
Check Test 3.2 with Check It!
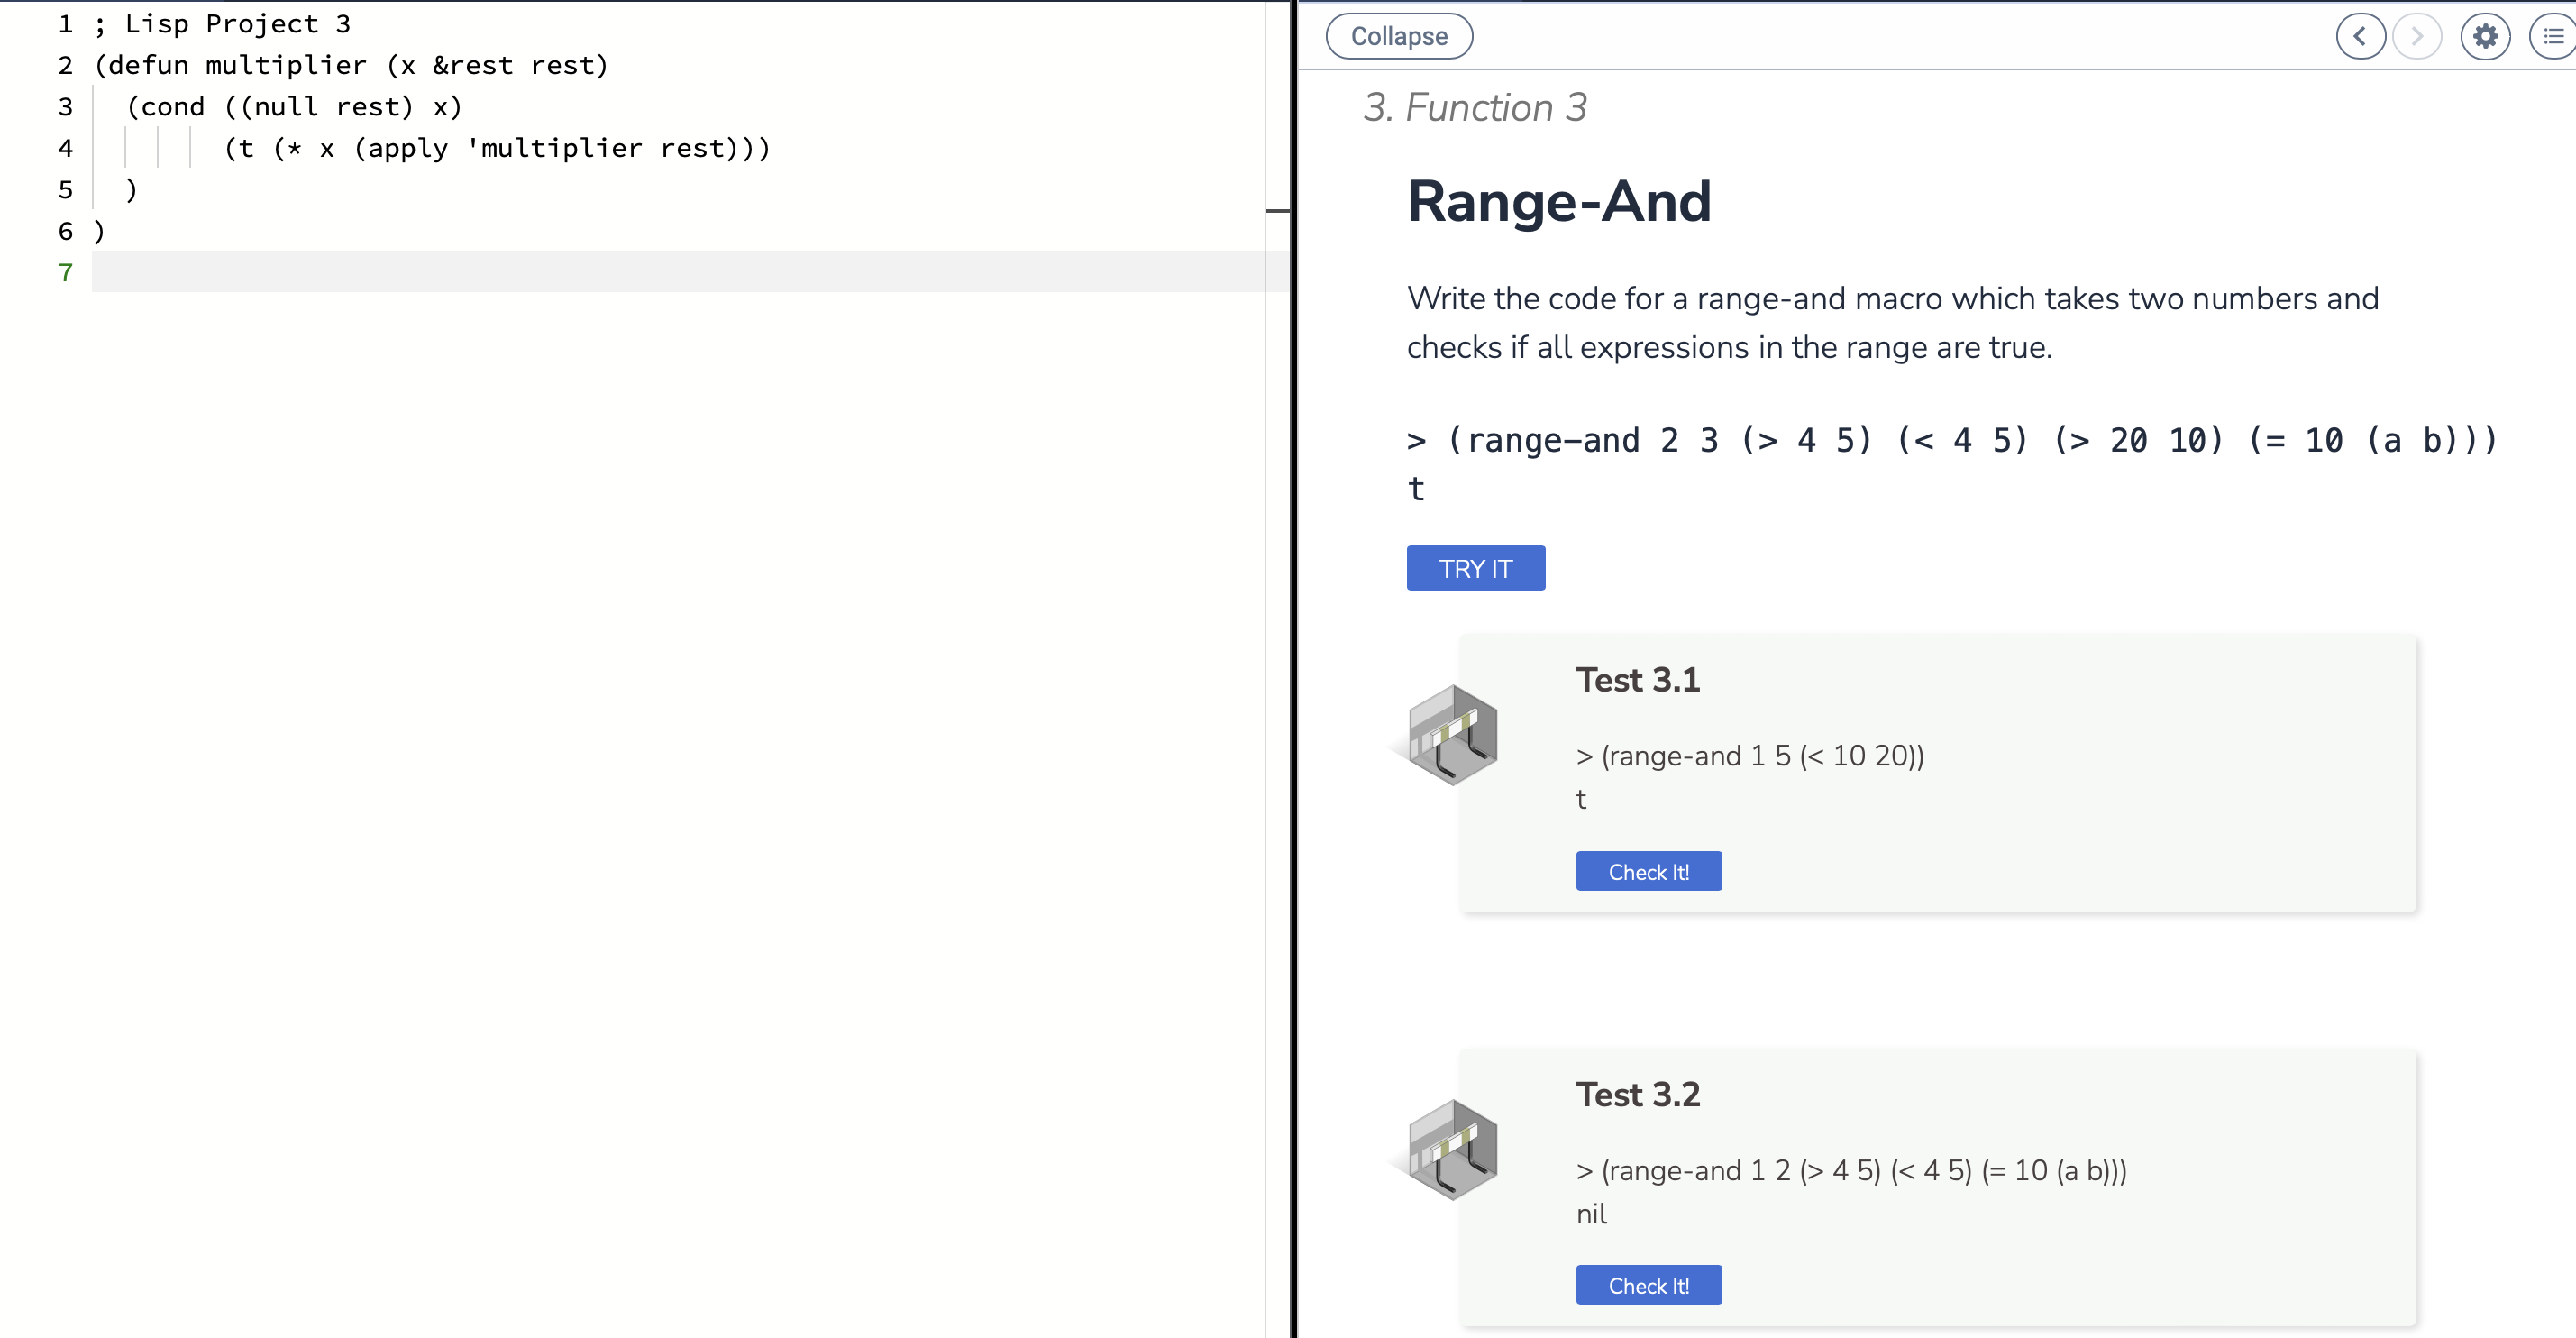1648,1285
